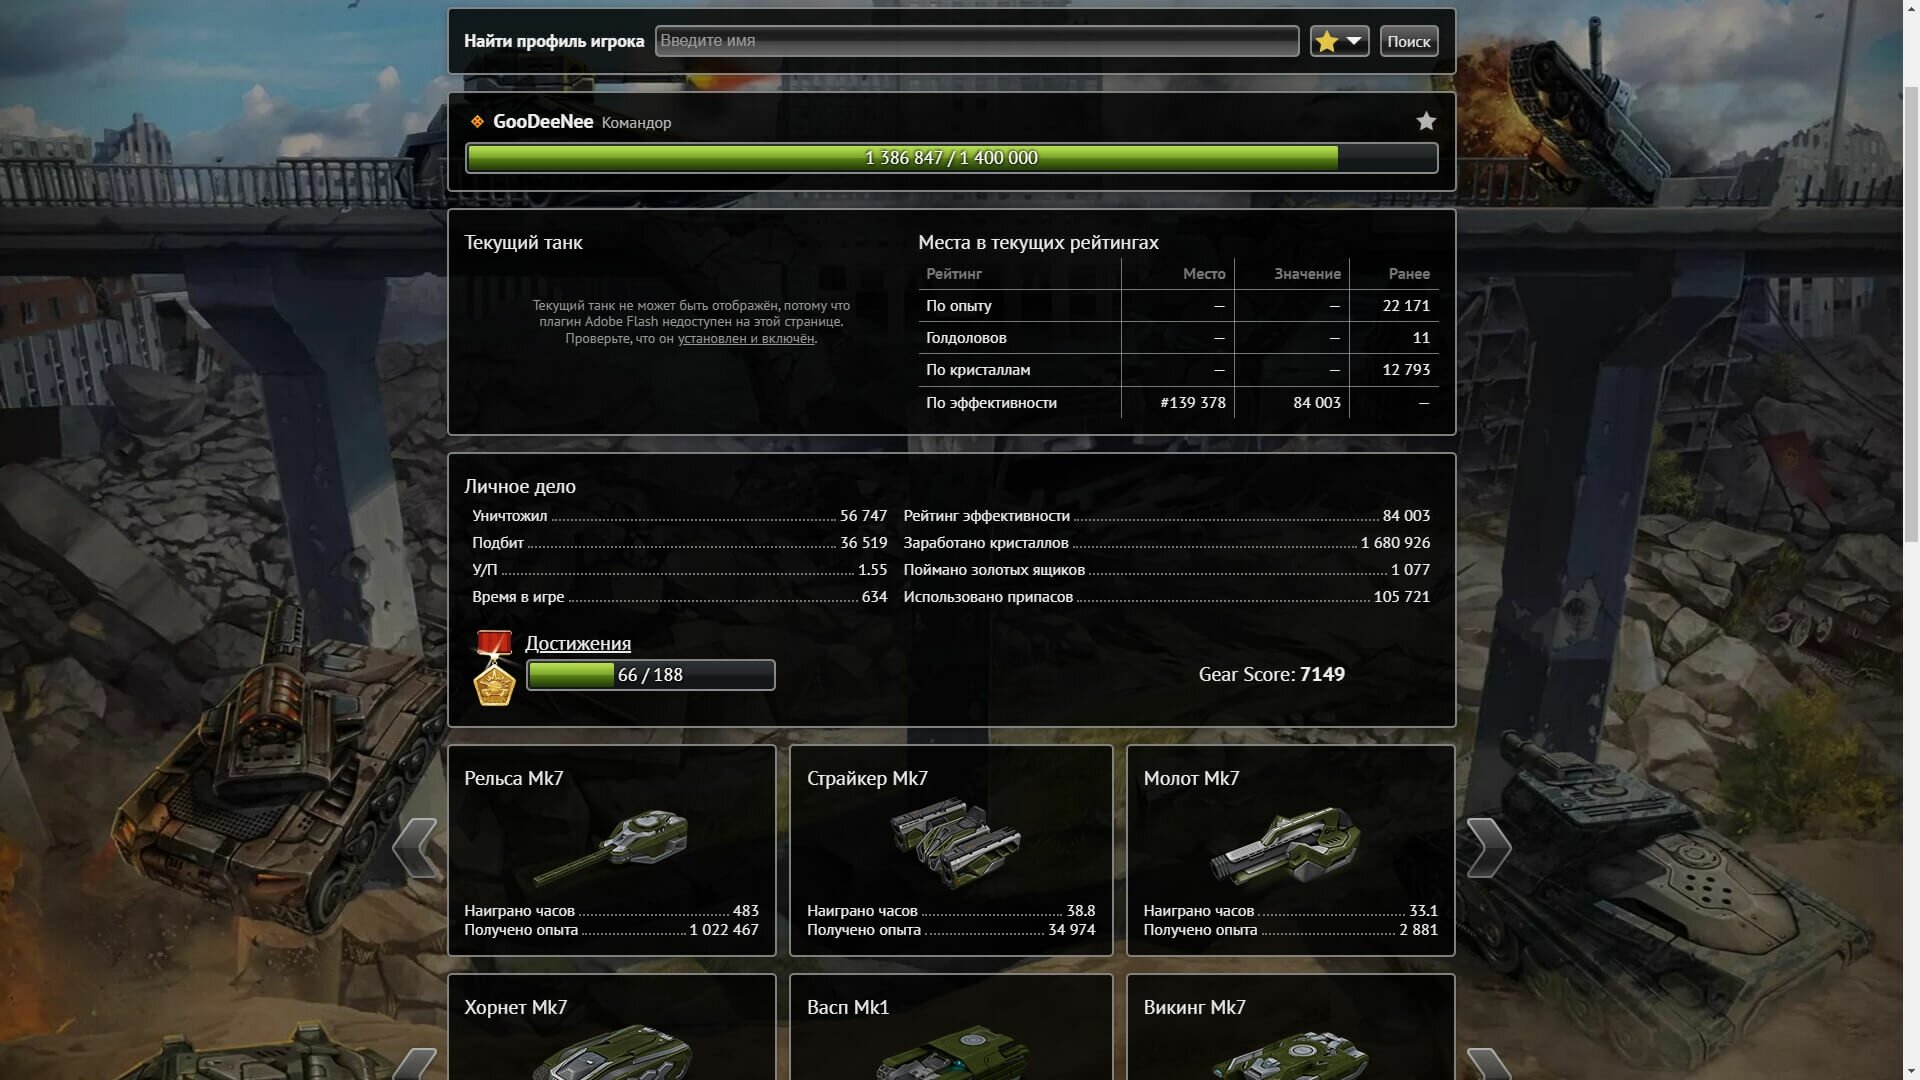Select the Рельса Mk7 turret image
1920x1080 pixels.
pos(610,848)
